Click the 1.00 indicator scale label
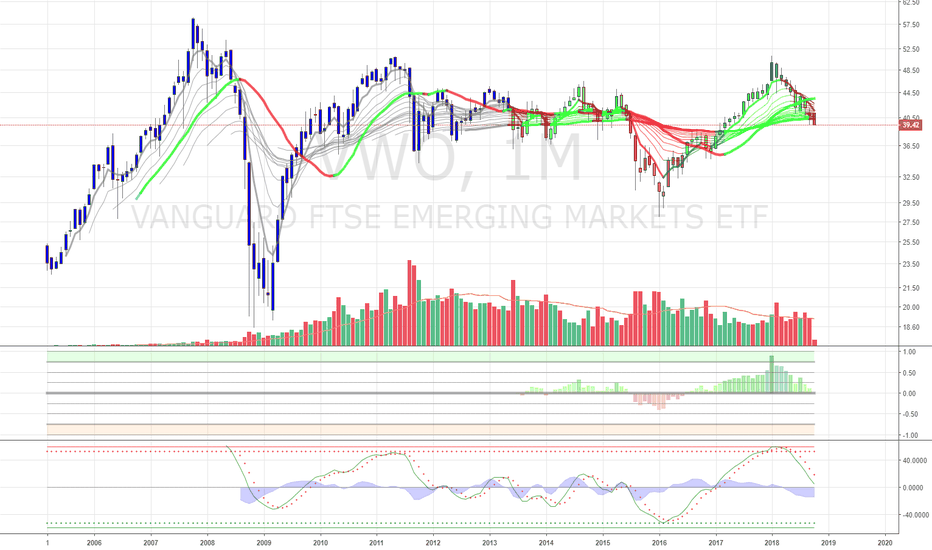The image size is (932, 550). pyautogui.click(x=909, y=351)
